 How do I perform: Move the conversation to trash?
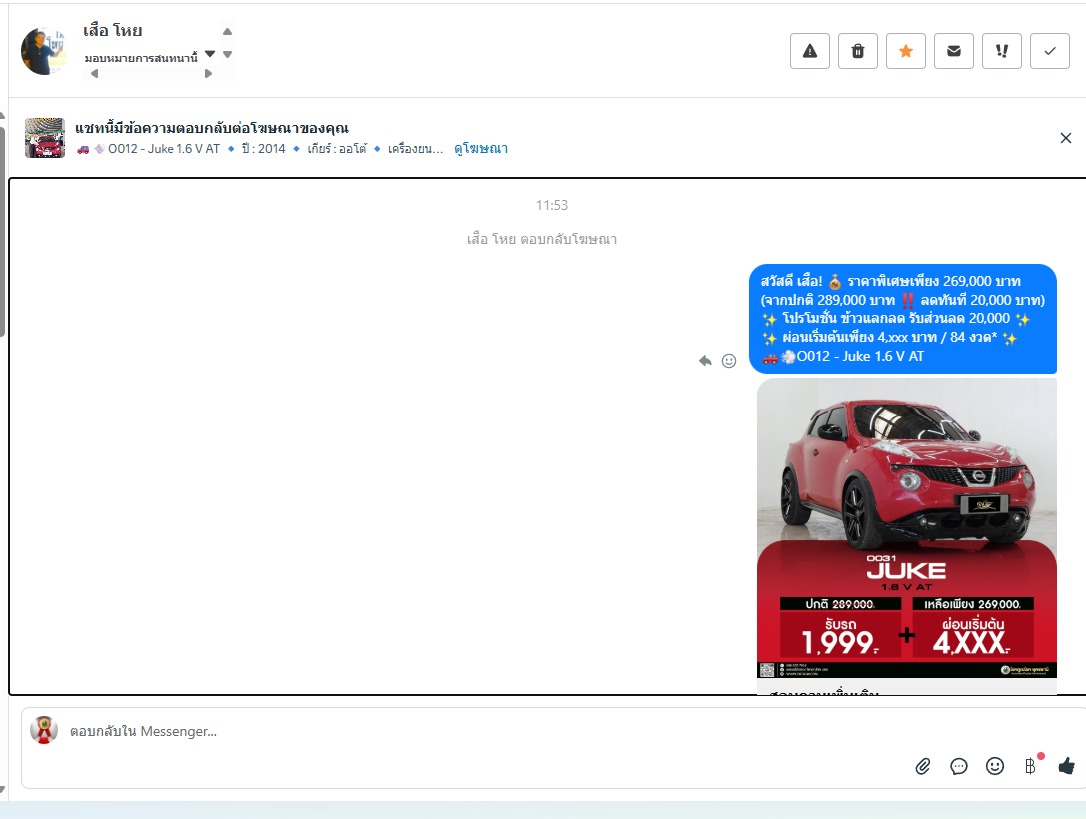857,51
